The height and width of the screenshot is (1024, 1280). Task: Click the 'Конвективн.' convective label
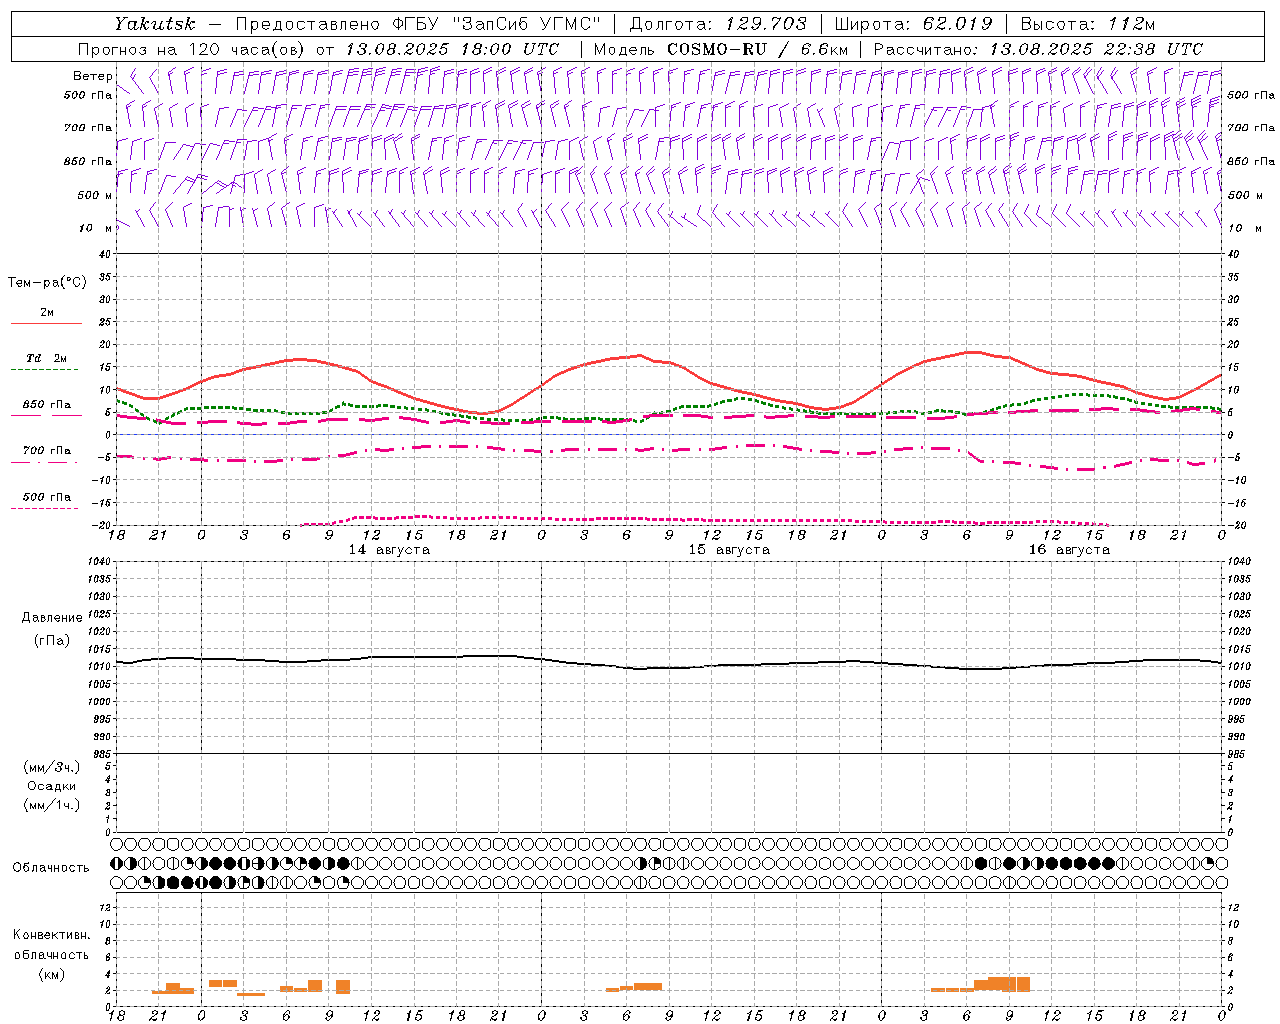(52, 935)
